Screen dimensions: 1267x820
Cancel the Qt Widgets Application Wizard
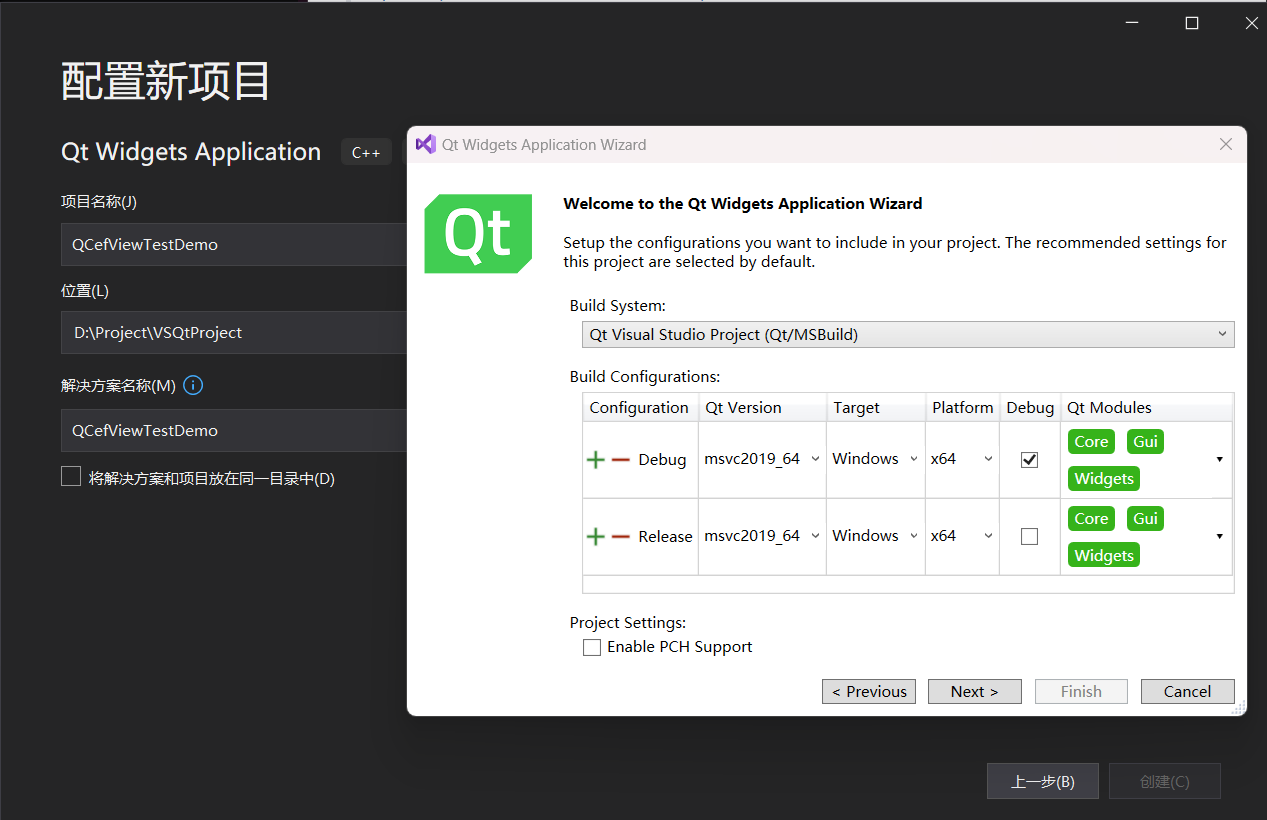(1188, 692)
